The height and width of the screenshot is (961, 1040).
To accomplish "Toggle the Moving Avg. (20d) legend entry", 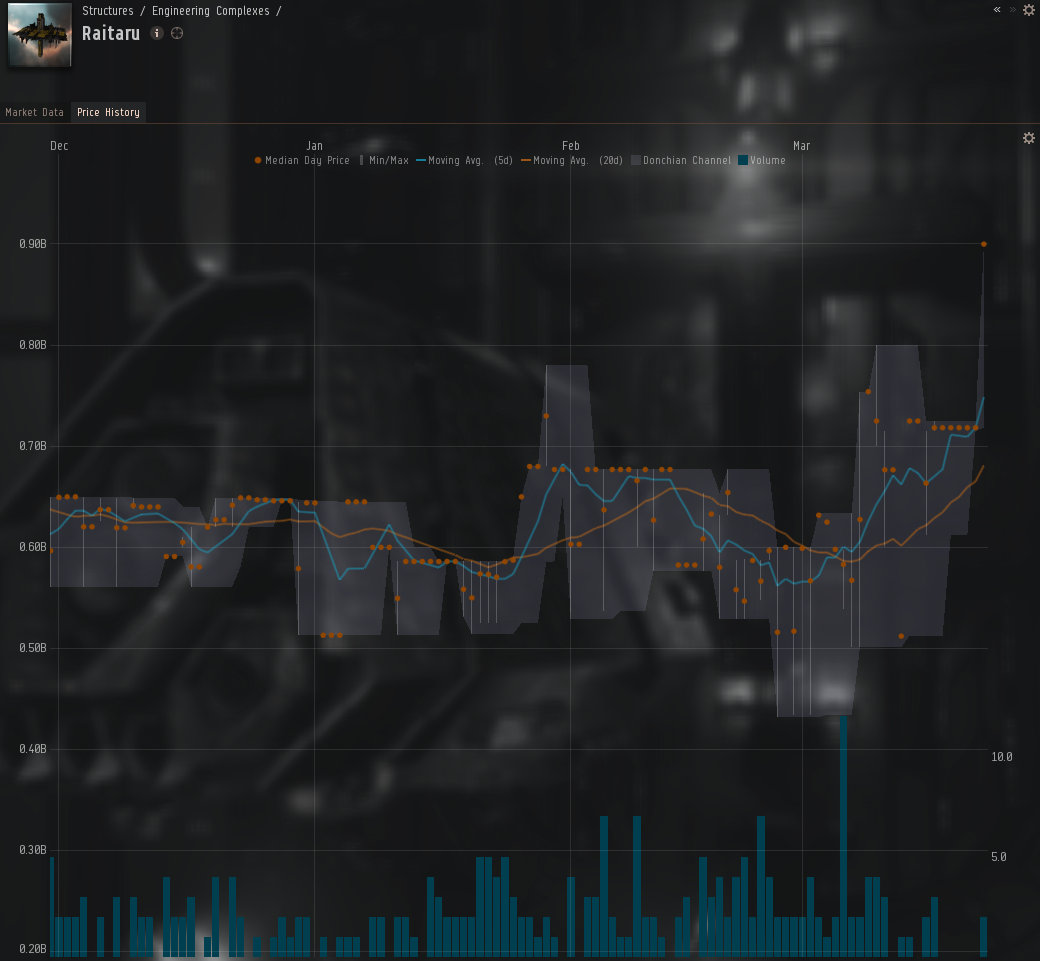I will click(x=572, y=160).
